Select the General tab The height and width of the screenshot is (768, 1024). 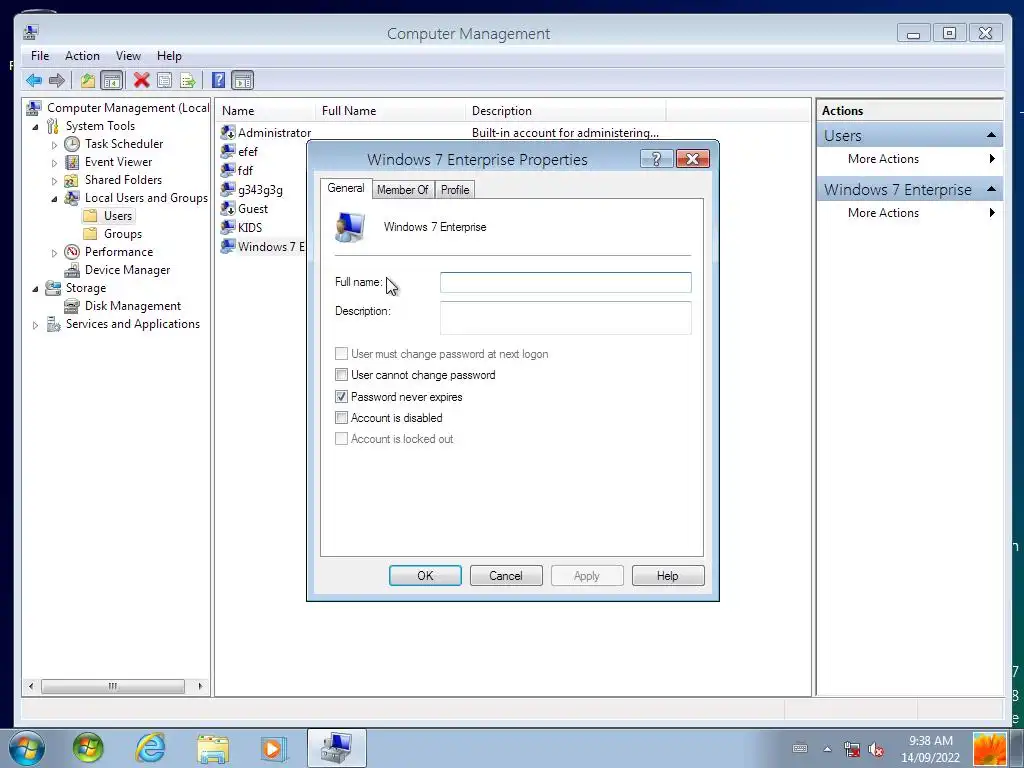(x=346, y=188)
